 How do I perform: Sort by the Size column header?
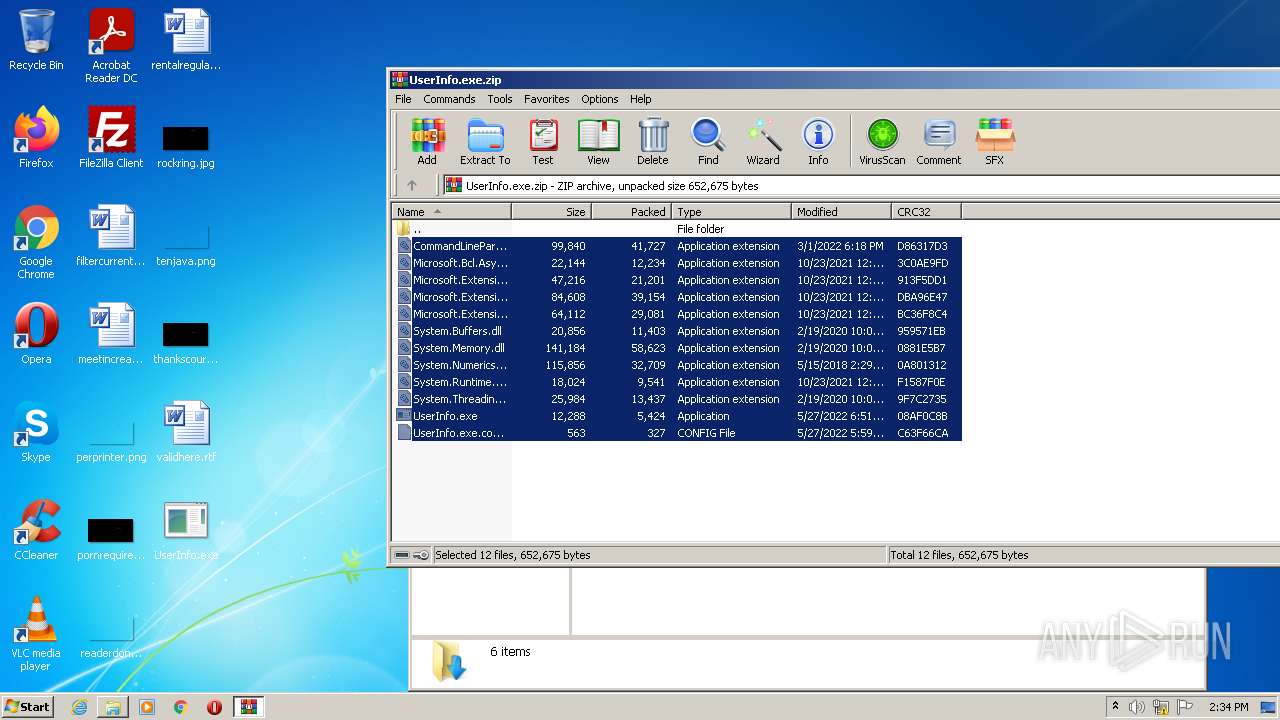click(552, 211)
